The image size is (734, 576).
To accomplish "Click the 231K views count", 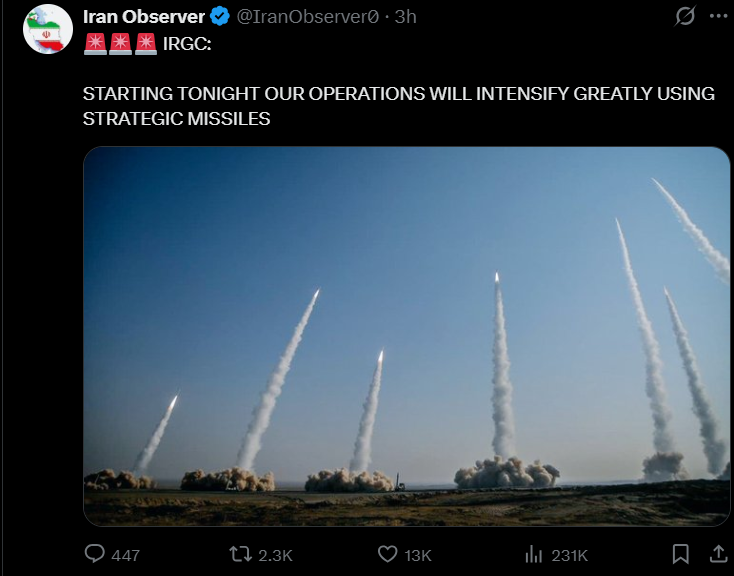I will [x=569, y=555].
